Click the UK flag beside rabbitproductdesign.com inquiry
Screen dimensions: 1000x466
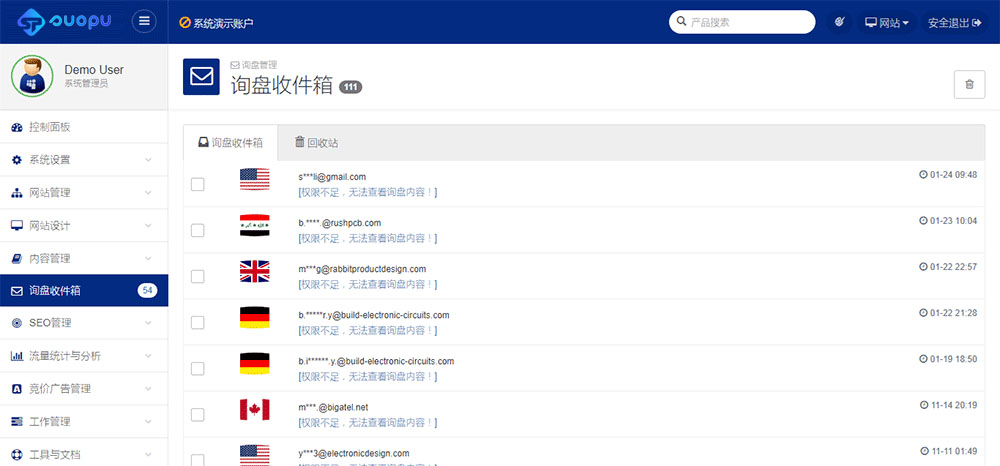coord(254,271)
